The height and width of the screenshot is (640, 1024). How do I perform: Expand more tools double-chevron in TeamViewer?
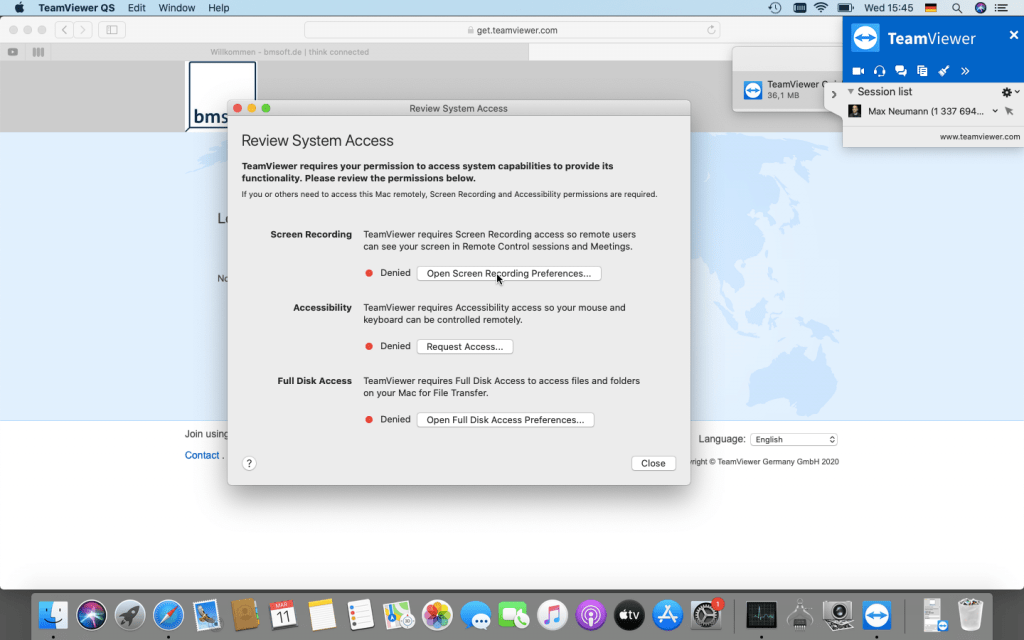pos(965,71)
